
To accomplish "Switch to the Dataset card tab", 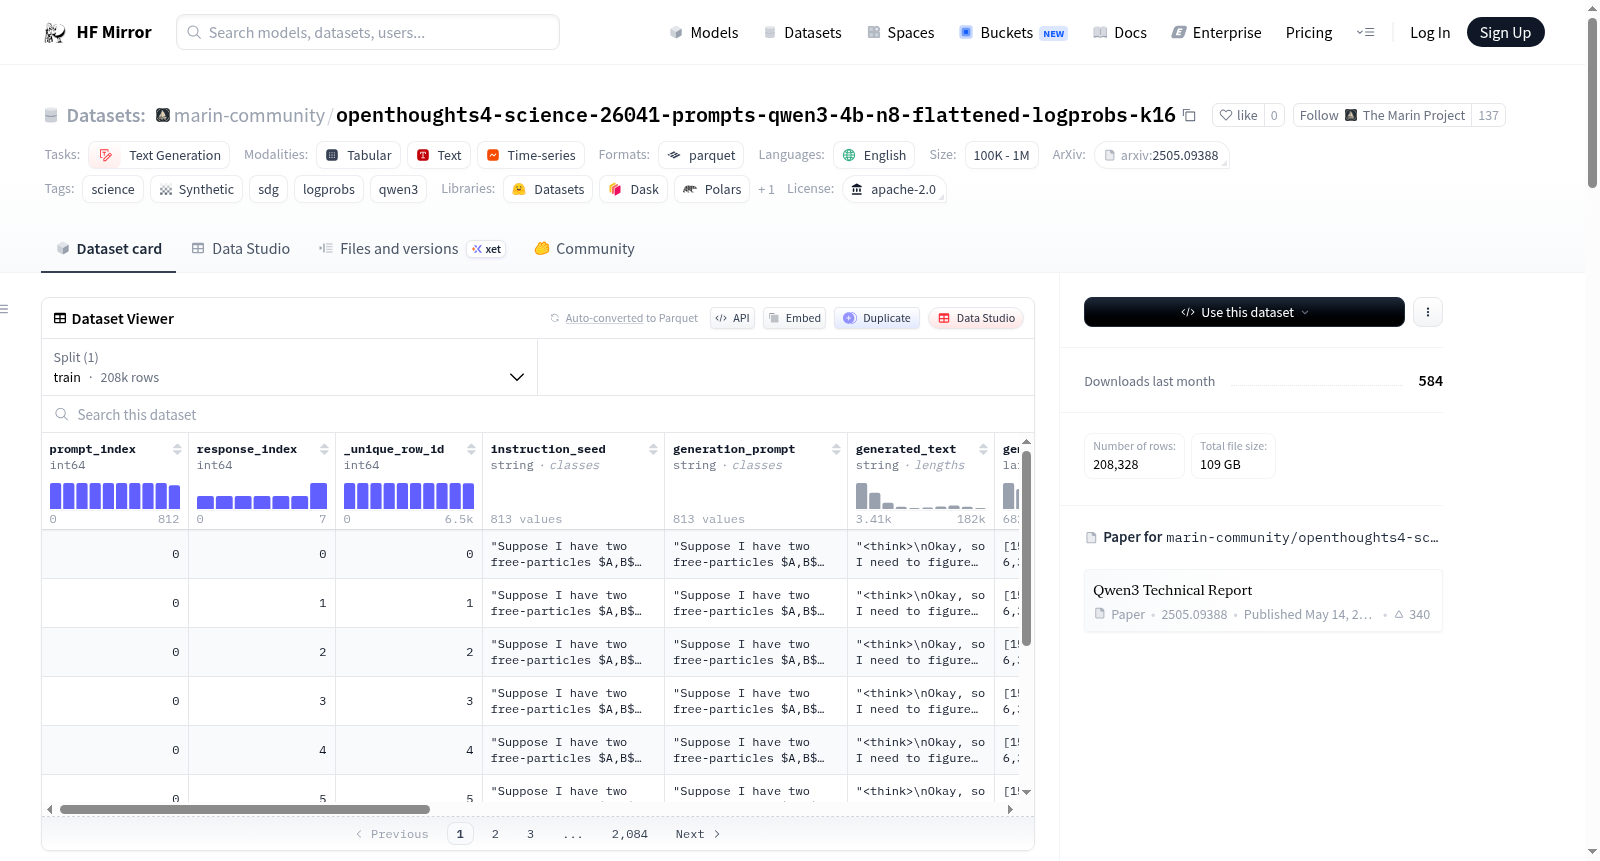I will coord(108,248).
